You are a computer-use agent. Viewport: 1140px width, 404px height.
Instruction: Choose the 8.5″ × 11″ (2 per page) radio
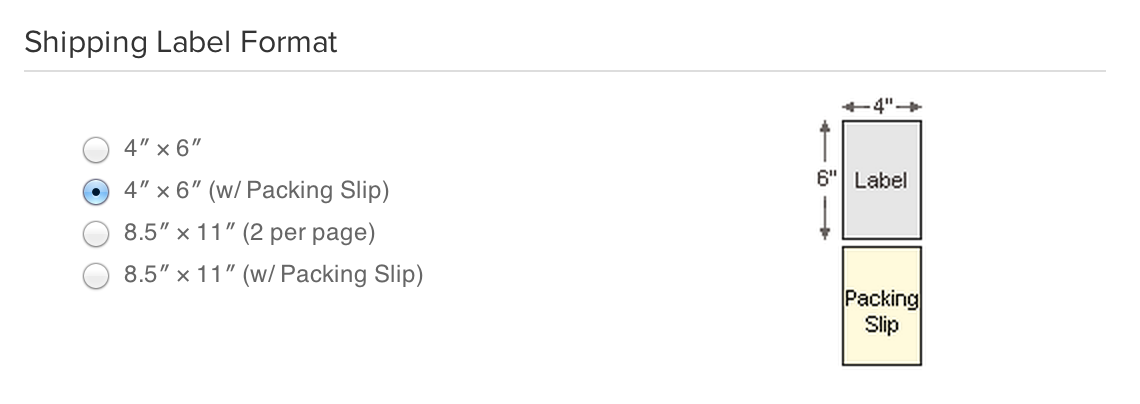tap(95, 233)
